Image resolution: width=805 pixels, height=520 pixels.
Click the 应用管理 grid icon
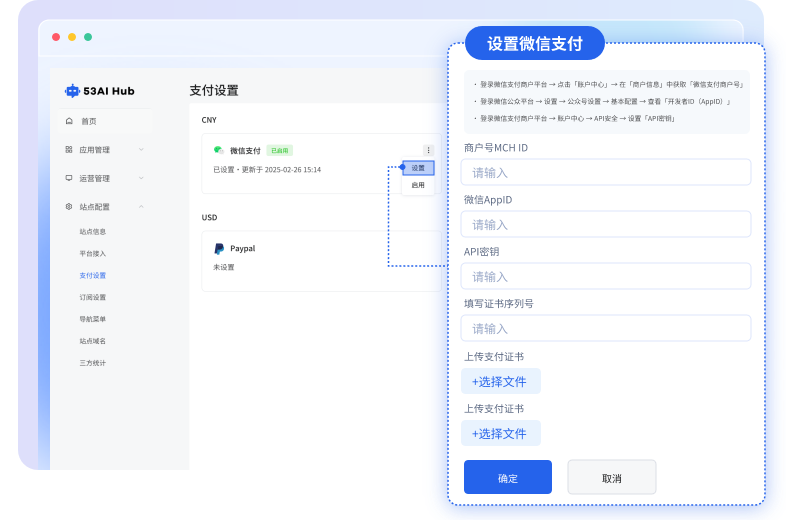[x=69, y=149]
